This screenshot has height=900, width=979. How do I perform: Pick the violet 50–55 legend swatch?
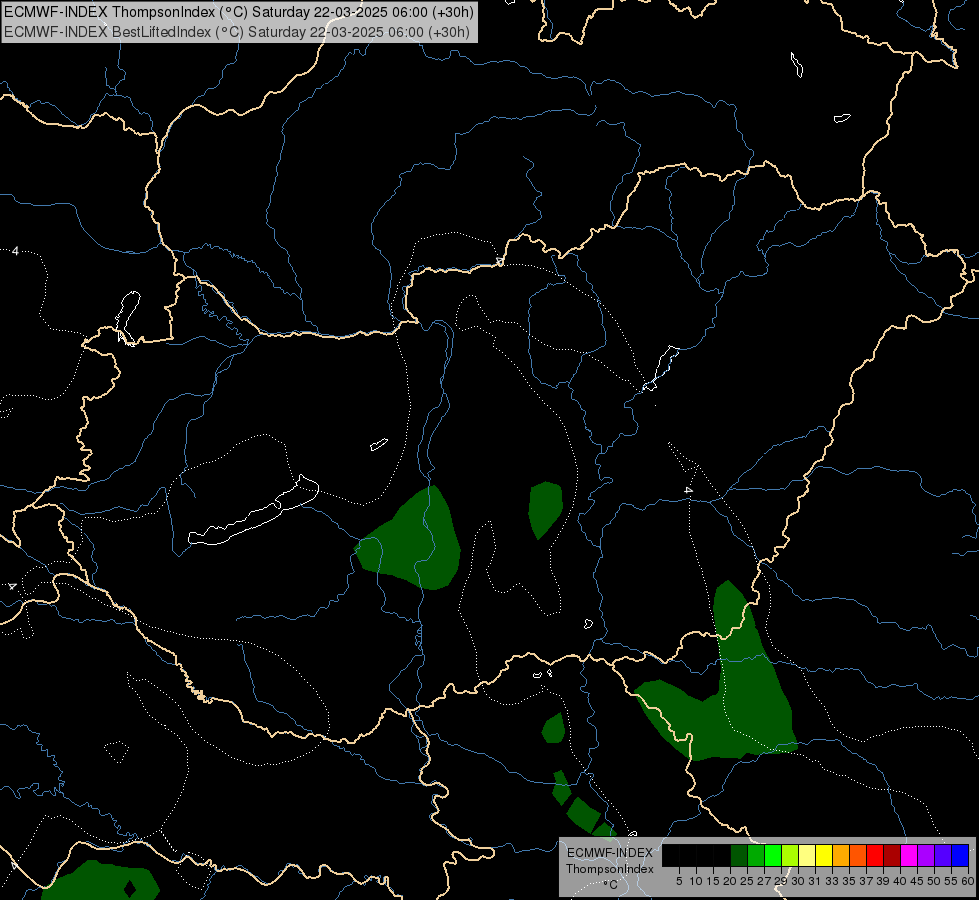point(943,855)
